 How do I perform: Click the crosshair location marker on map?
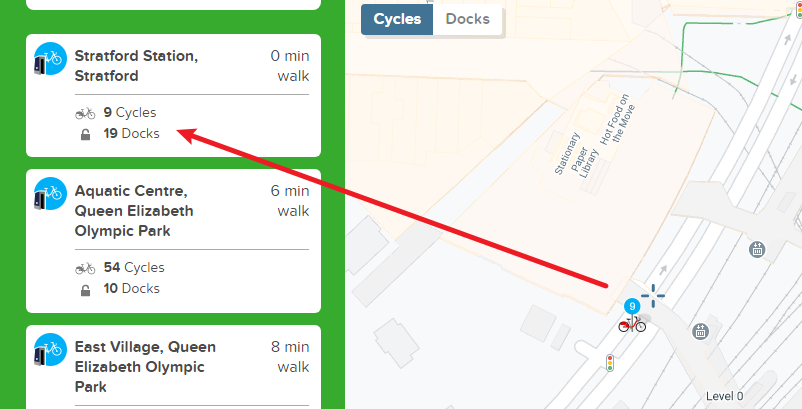[653, 295]
